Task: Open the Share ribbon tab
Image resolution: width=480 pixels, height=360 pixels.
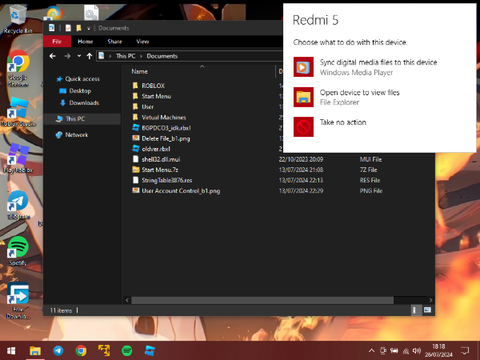Action: 115,41
